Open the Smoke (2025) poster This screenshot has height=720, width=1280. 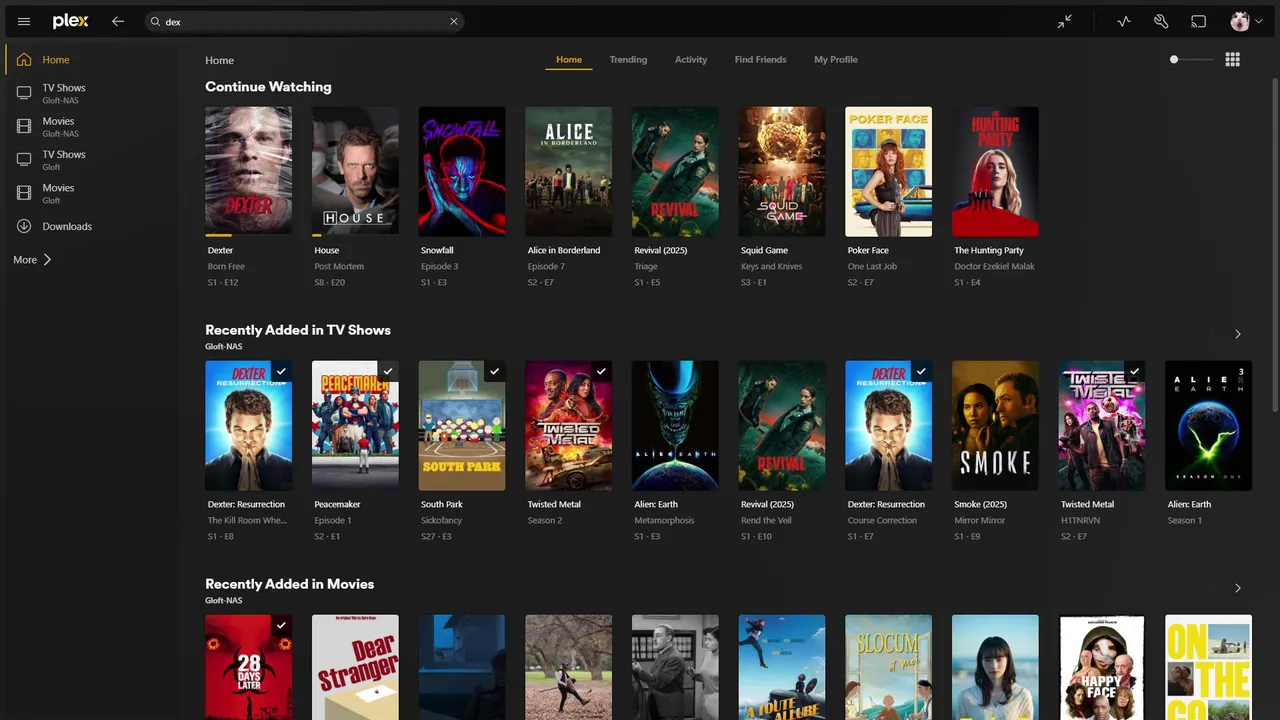pos(995,425)
